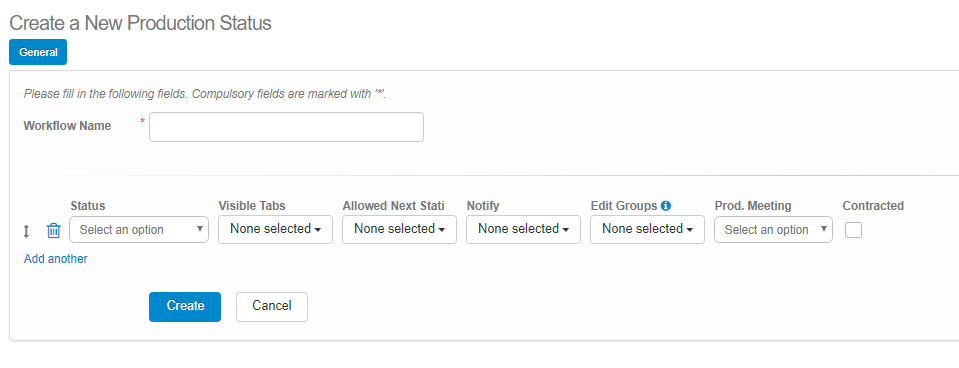Open the Notify multiselect dropdown
This screenshot has height=368, width=959.
click(x=523, y=229)
